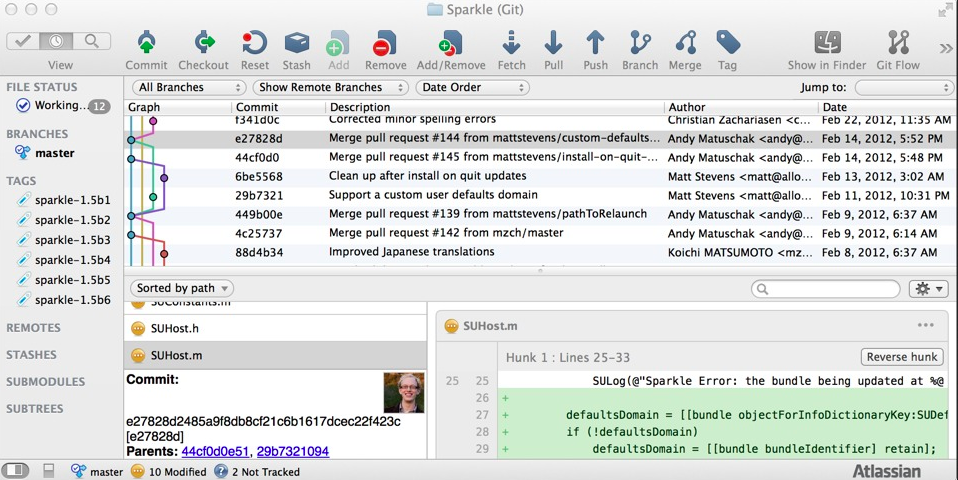
Task: Create a new branch with Branch icon
Action: (640, 43)
